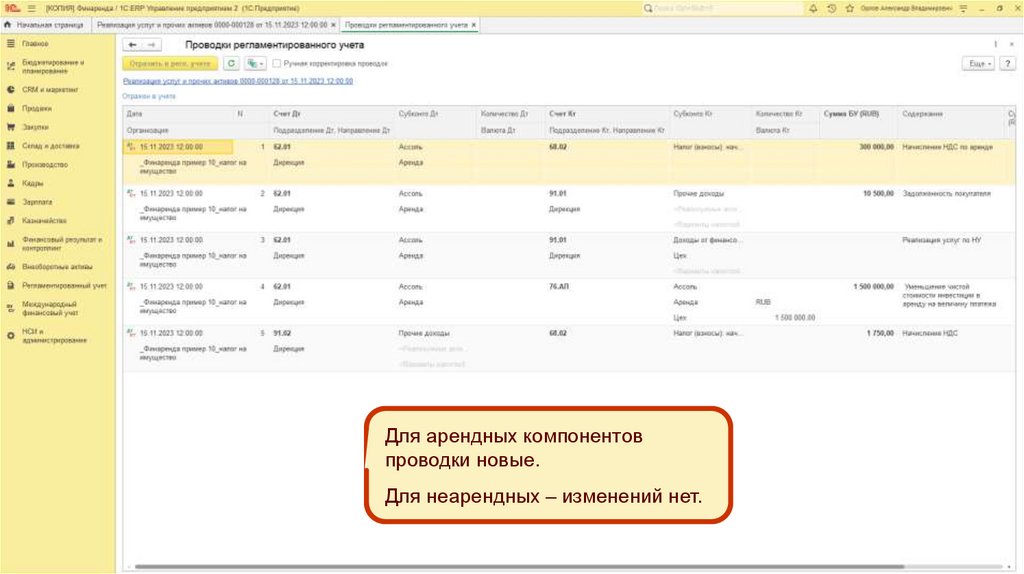Close the Проводки регламентированного учета tab
The height and width of the screenshot is (574, 1024).
[x=473, y=23]
